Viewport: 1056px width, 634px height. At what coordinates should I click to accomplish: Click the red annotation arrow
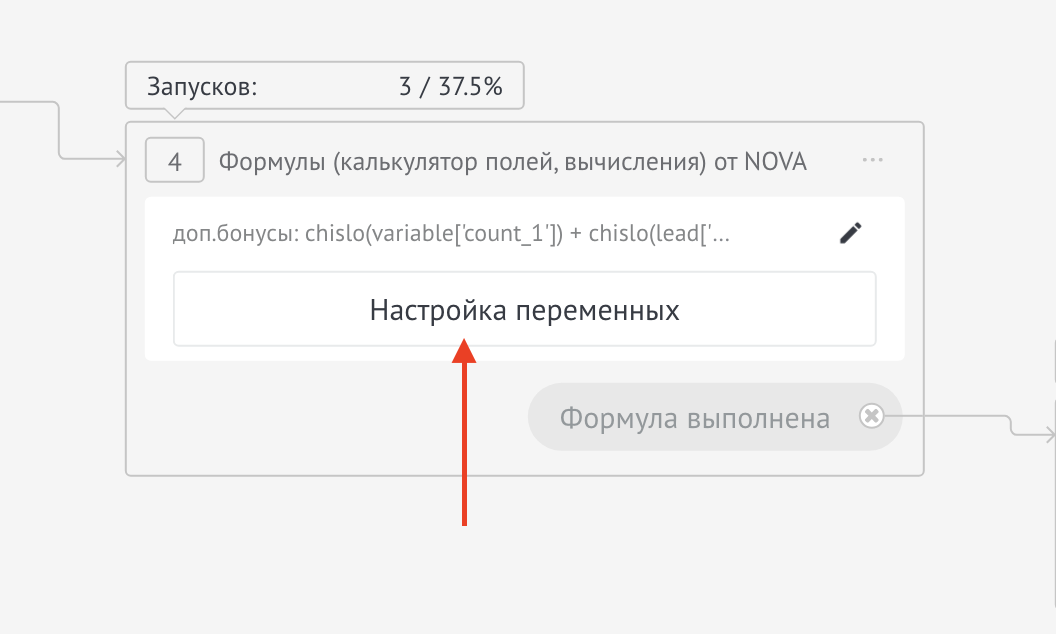click(x=464, y=431)
